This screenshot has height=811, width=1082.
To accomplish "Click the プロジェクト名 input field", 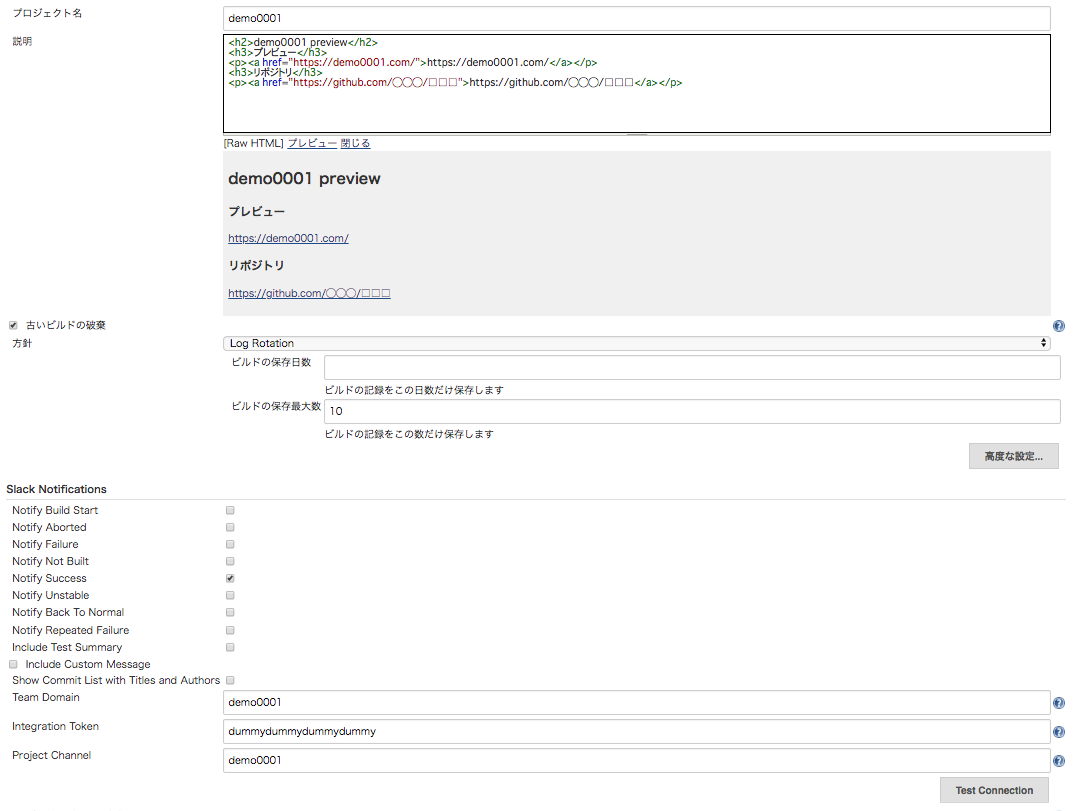I will click(x=637, y=18).
